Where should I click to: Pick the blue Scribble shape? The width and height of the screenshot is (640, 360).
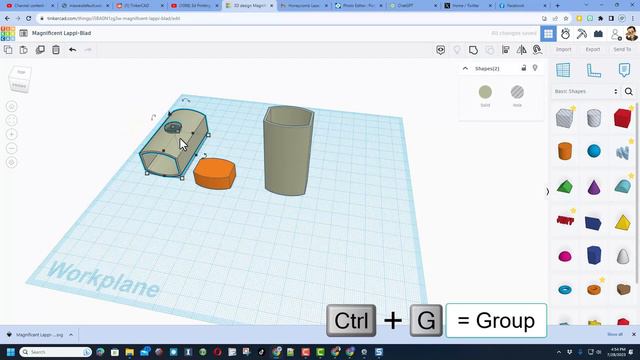pos(622,152)
